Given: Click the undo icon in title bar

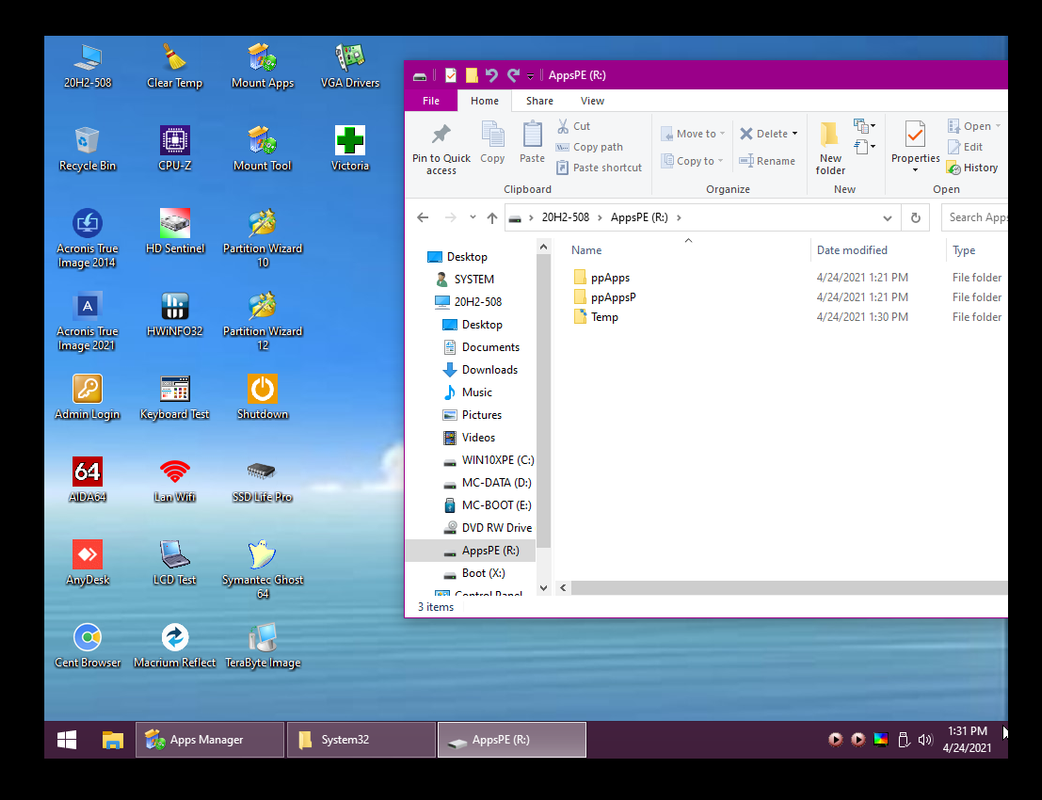Looking at the screenshot, I should tap(491, 75).
